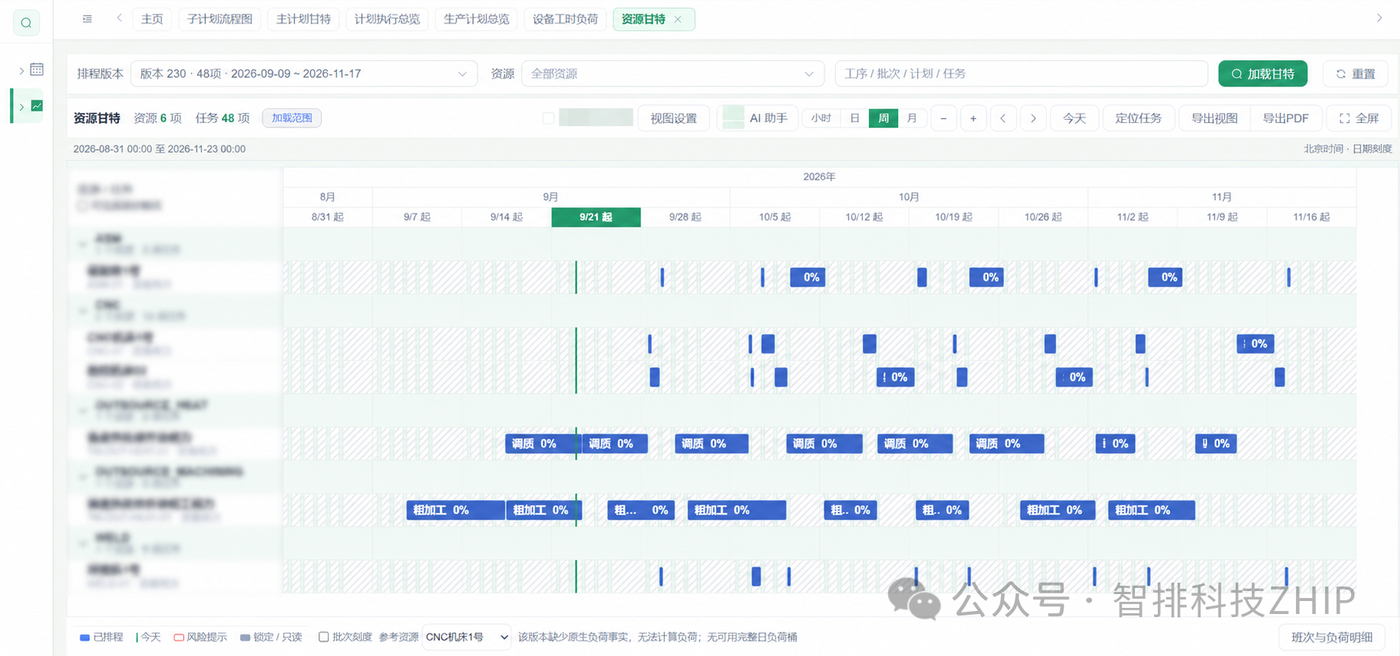Image resolution: width=1400 pixels, height=656 pixels.
Task: Tick the checkbox left of 视图设置
Action: (548, 118)
